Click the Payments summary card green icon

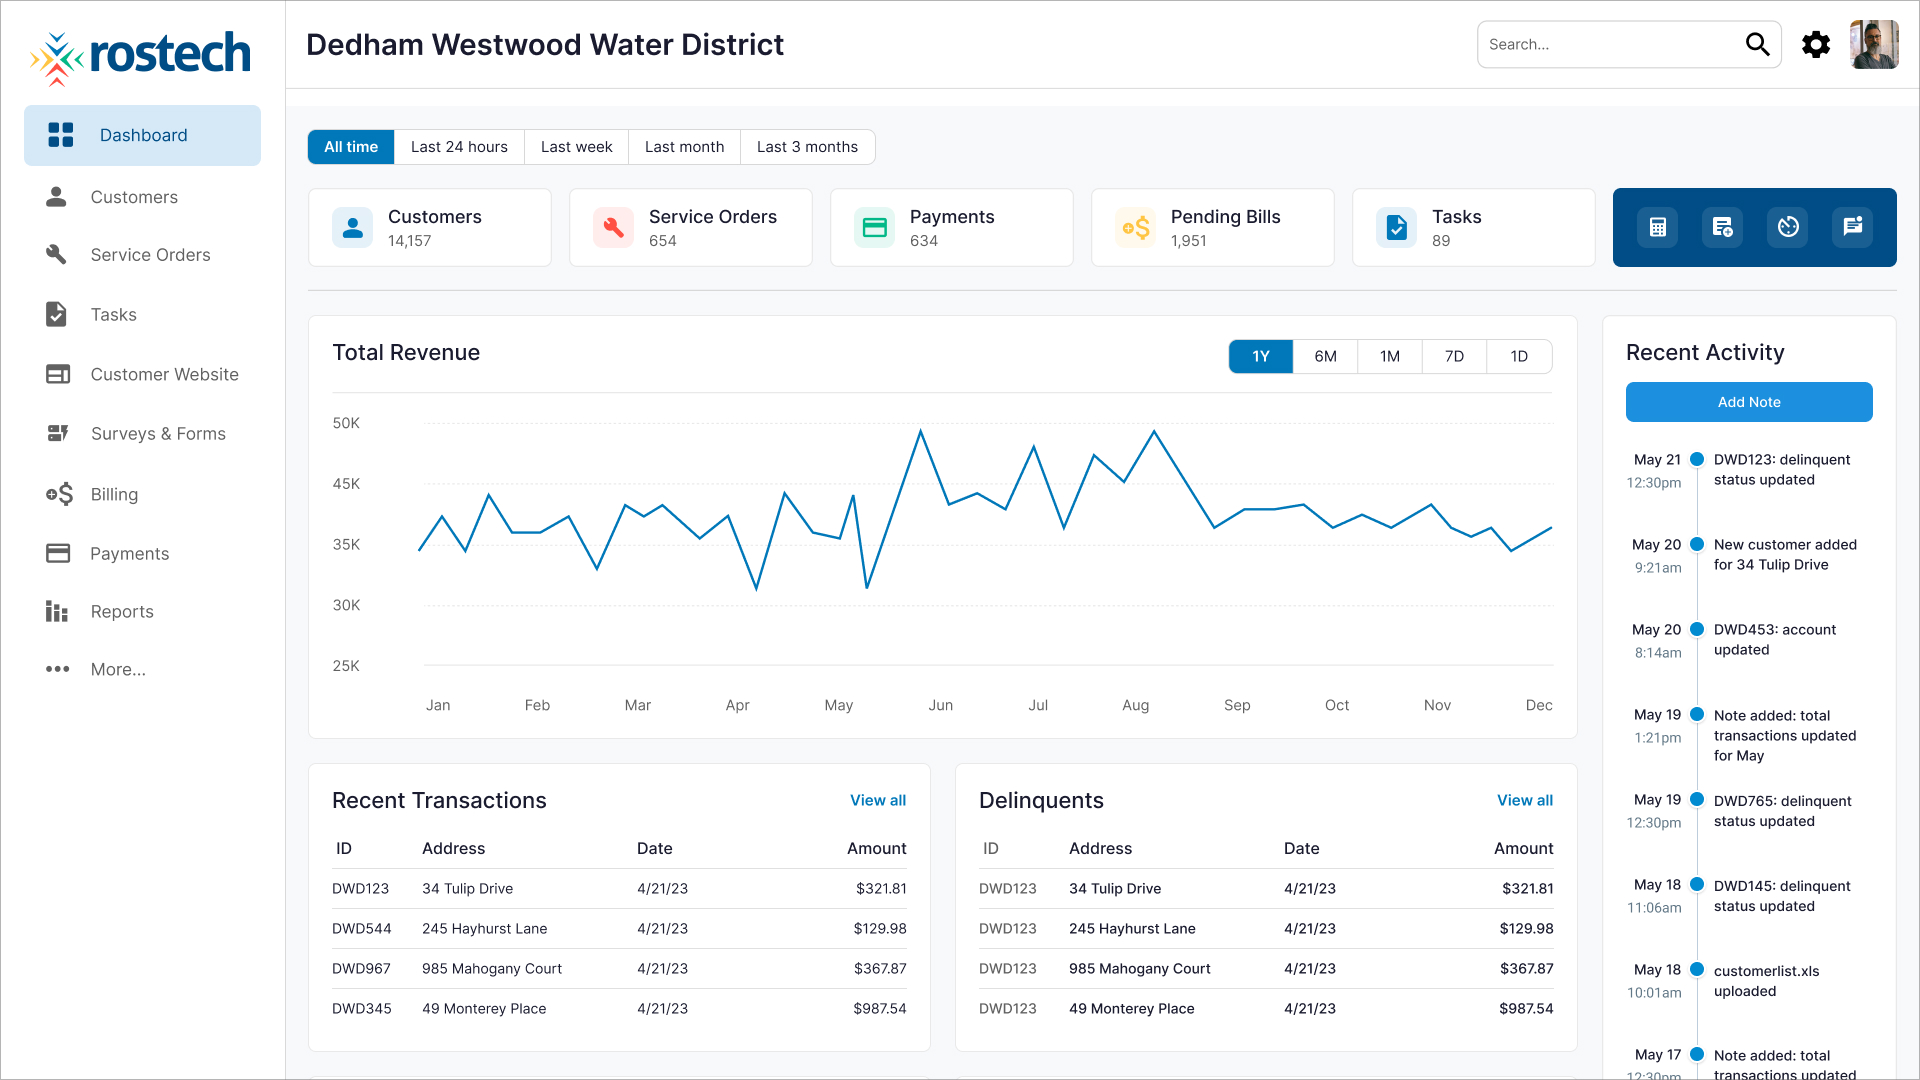click(x=875, y=228)
